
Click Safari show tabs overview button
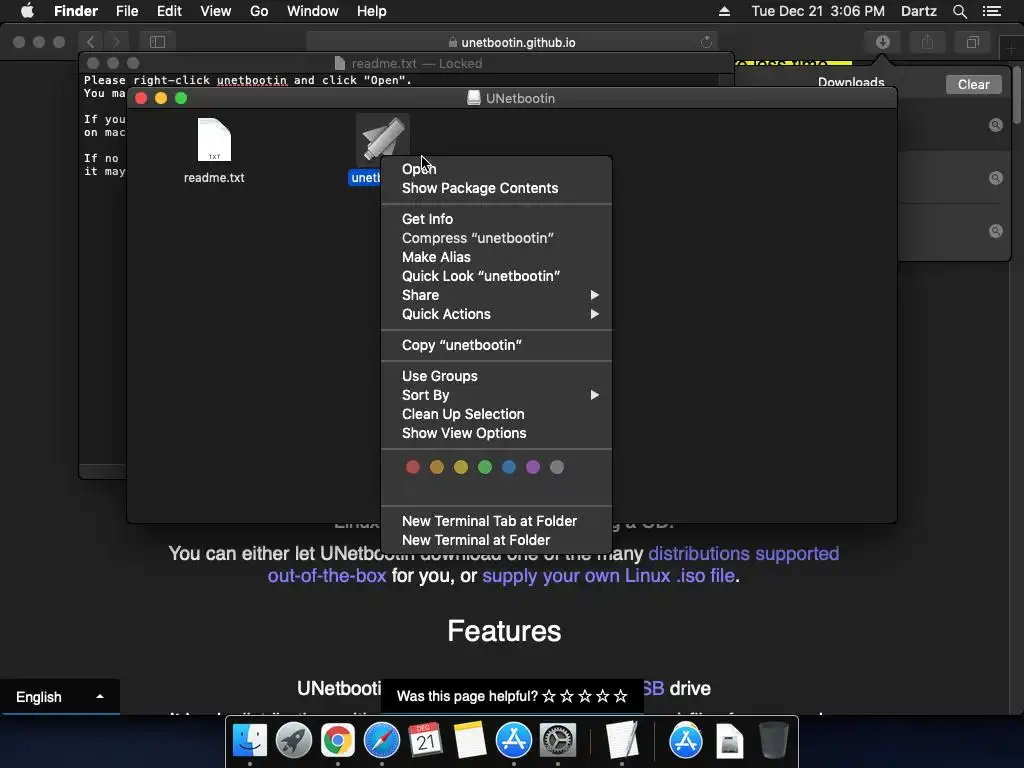point(972,42)
